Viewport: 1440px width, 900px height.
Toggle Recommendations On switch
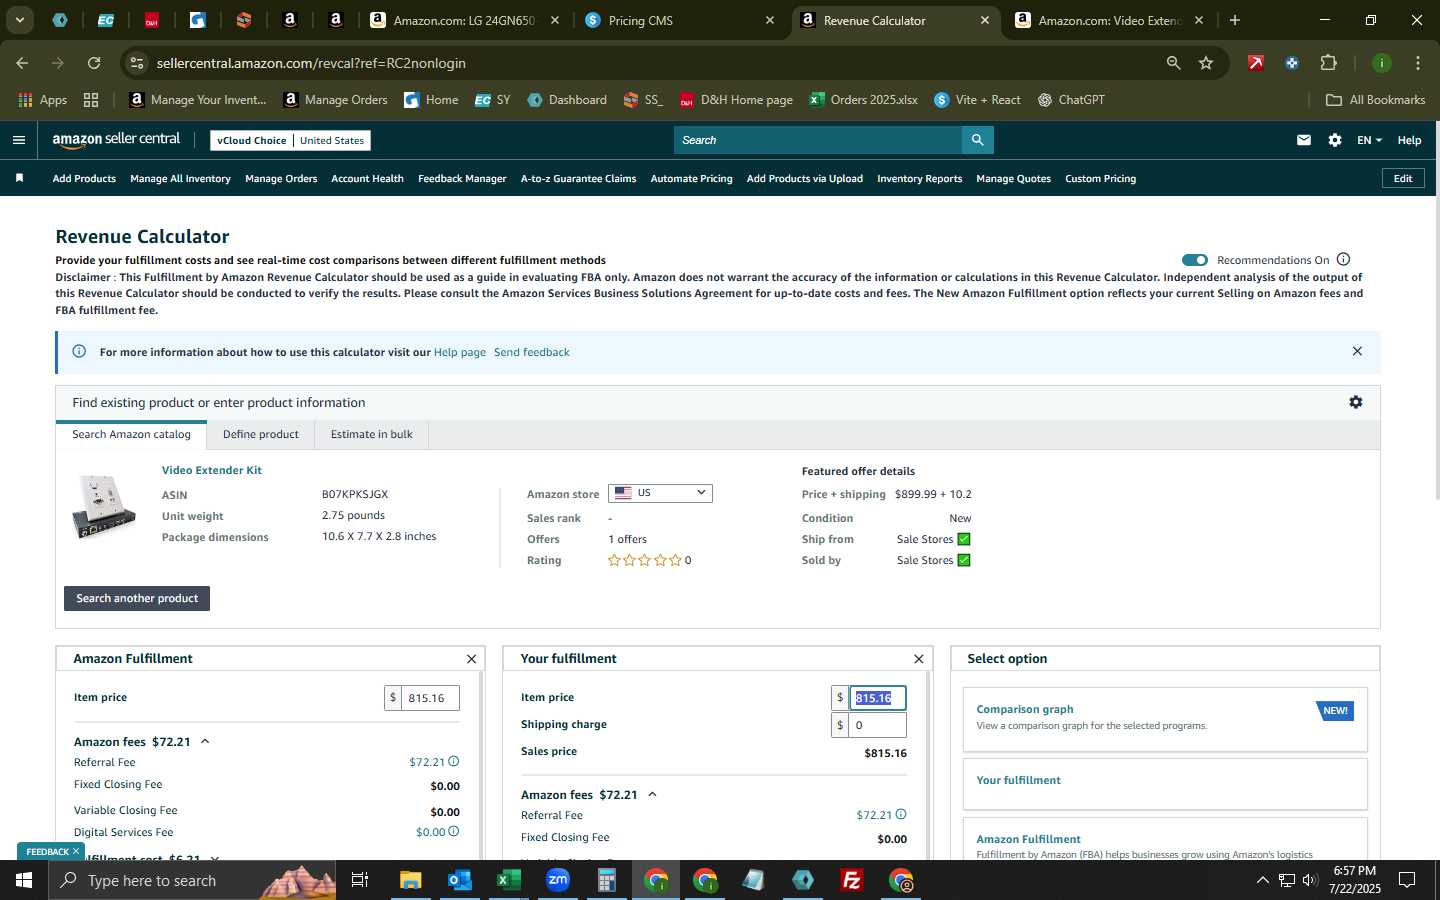click(1195, 260)
